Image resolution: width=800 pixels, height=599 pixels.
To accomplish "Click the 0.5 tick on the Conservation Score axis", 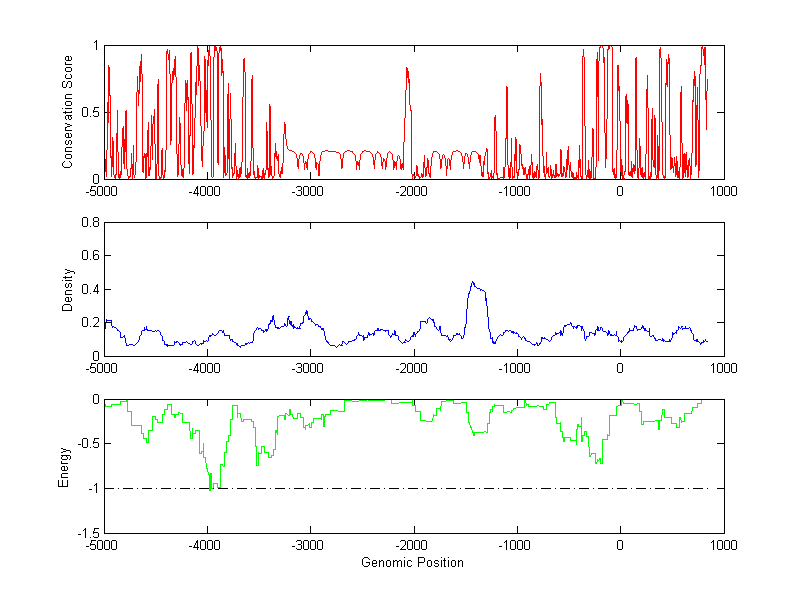I will click(89, 112).
